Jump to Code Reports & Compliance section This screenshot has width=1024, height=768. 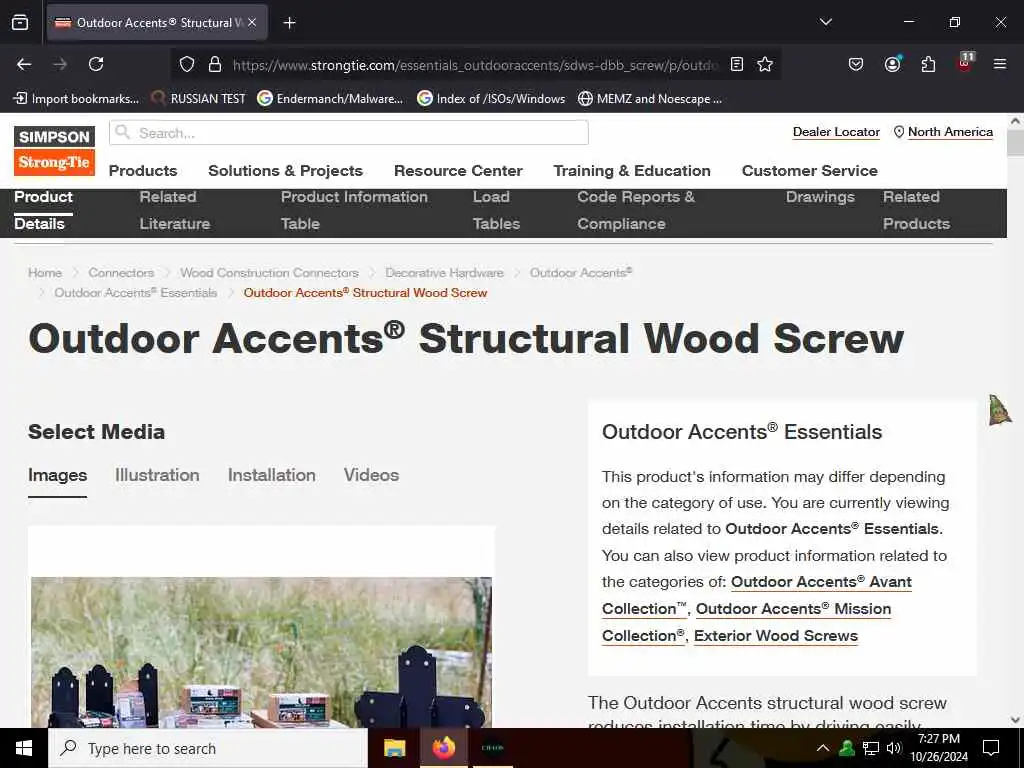coord(635,210)
